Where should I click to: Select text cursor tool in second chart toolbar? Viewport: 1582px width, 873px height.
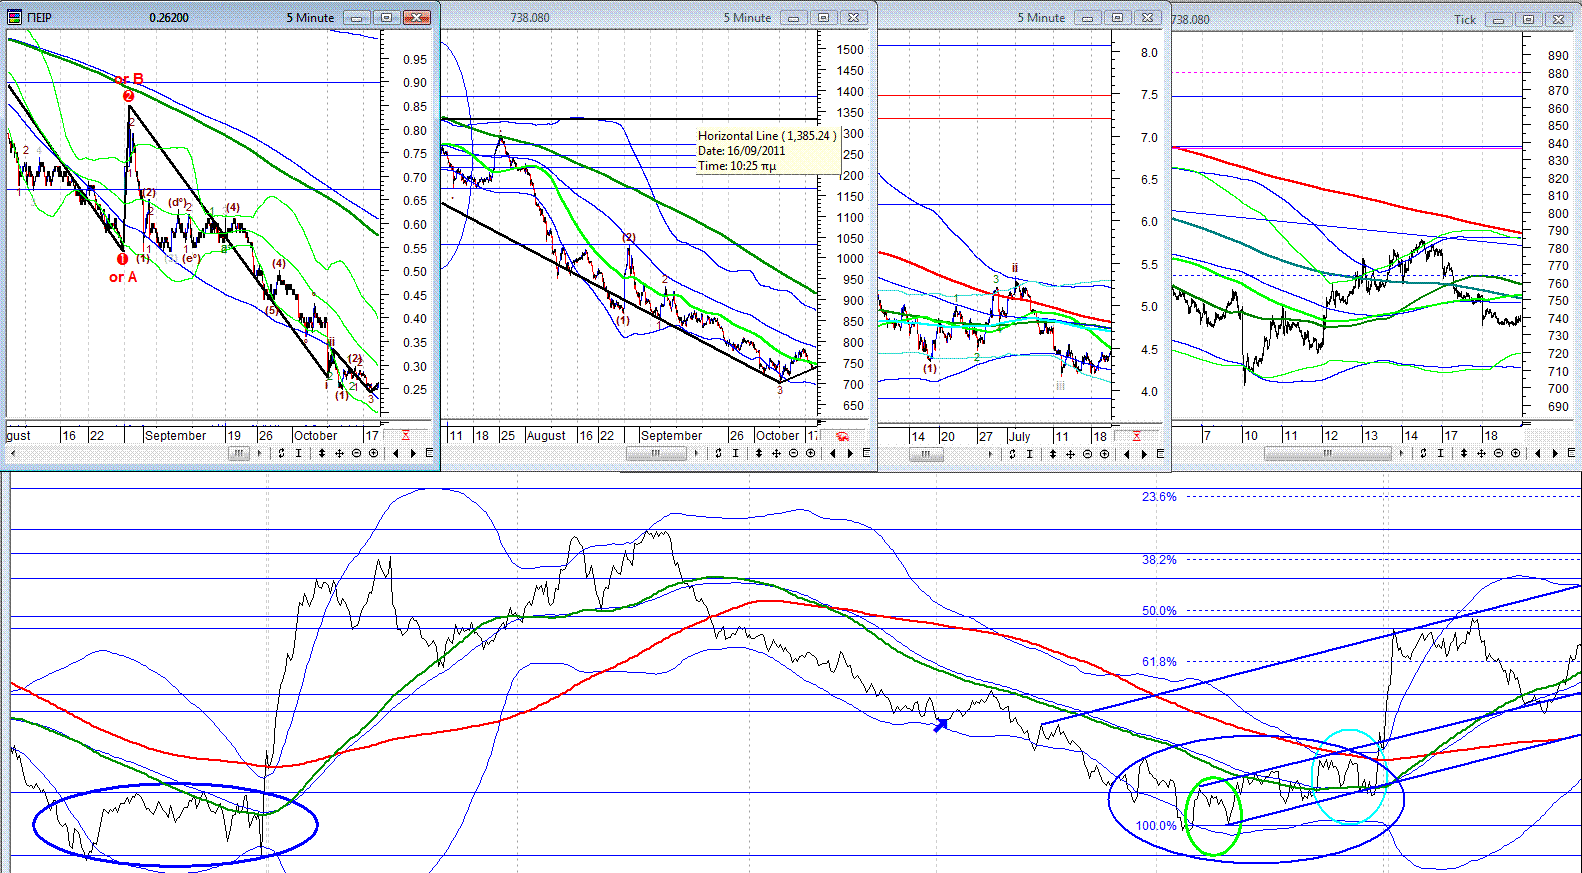coord(735,453)
